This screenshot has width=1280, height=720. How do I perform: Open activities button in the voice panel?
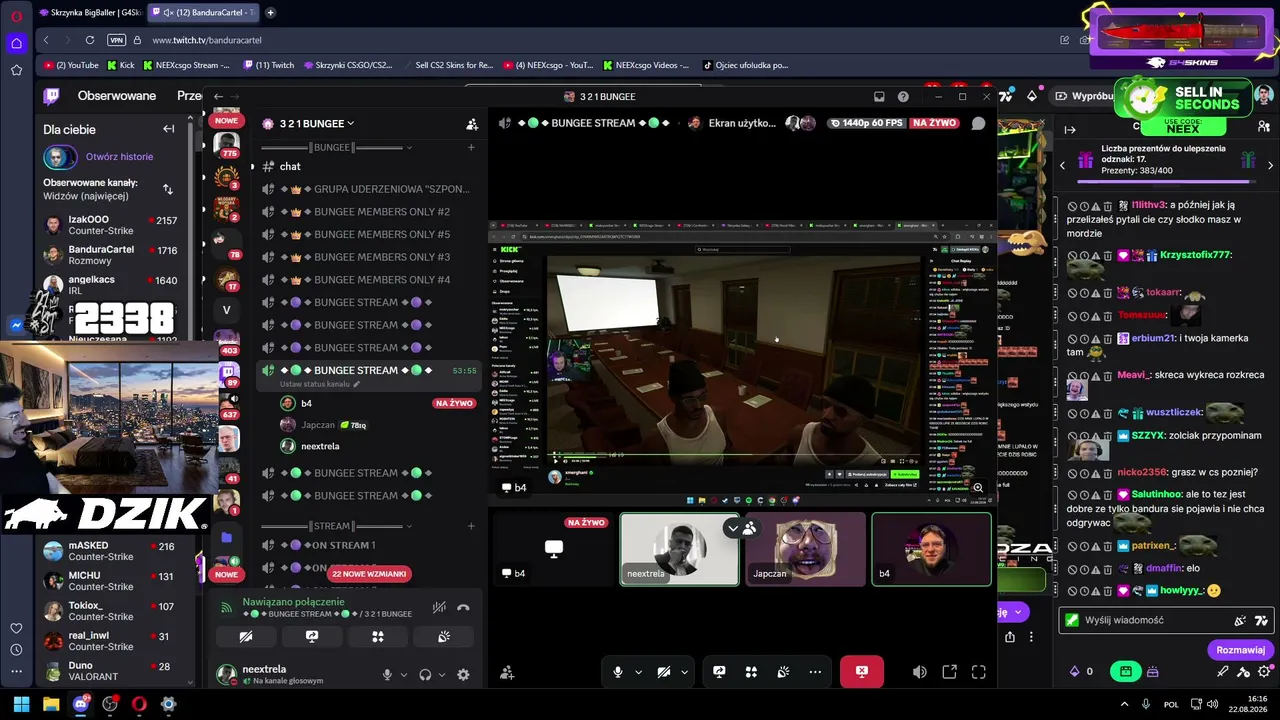pyautogui.click(x=378, y=636)
